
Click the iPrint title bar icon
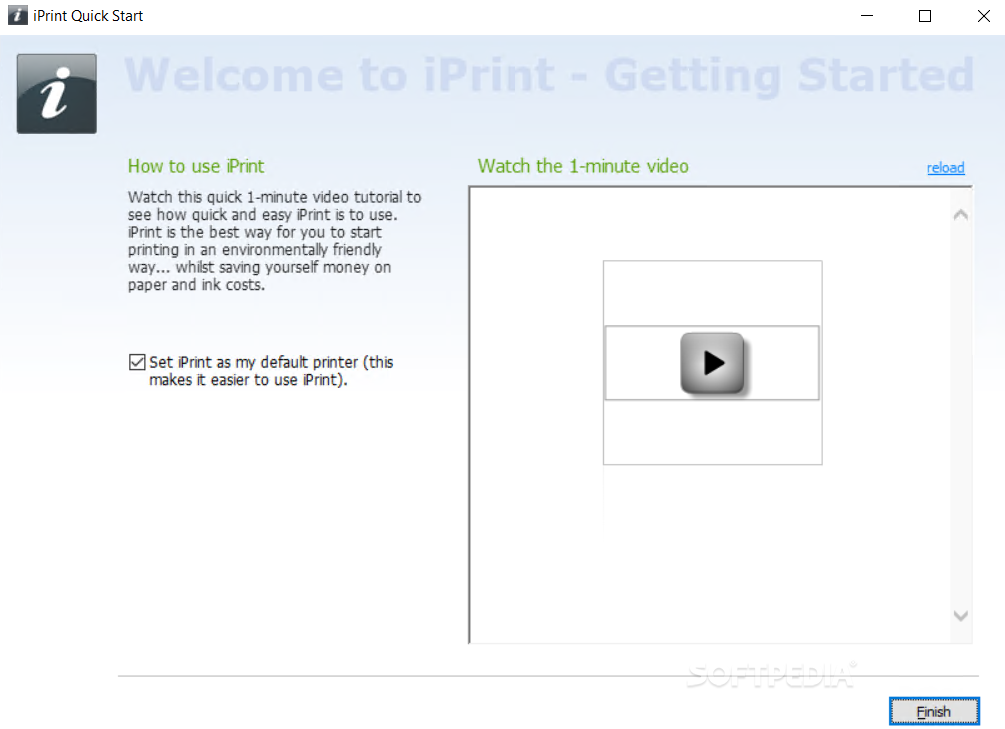(17, 15)
